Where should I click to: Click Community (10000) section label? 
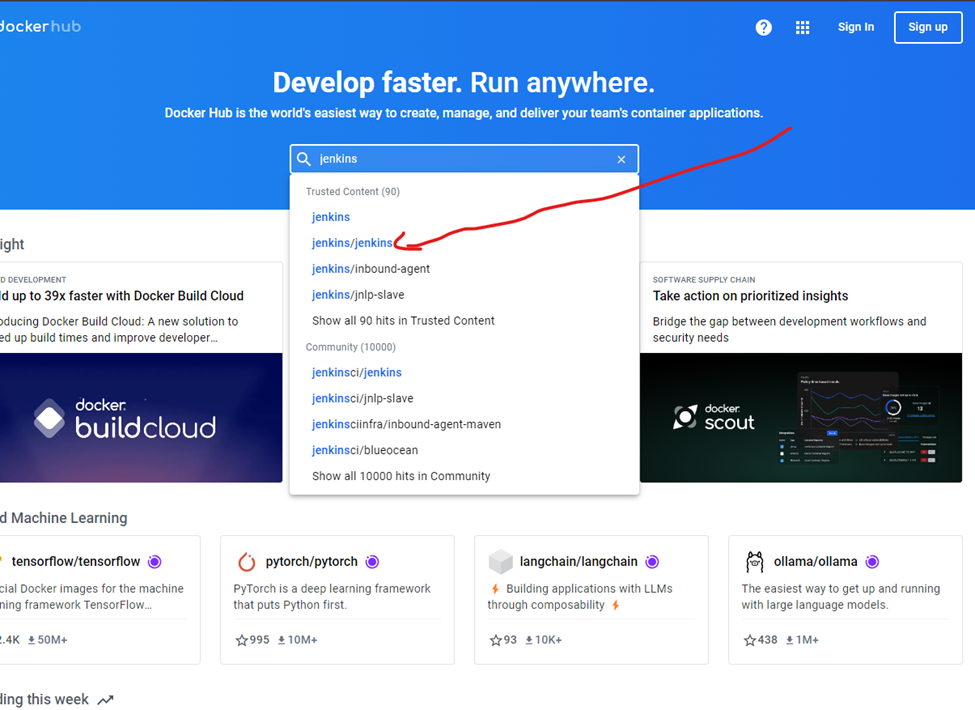point(351,347)
